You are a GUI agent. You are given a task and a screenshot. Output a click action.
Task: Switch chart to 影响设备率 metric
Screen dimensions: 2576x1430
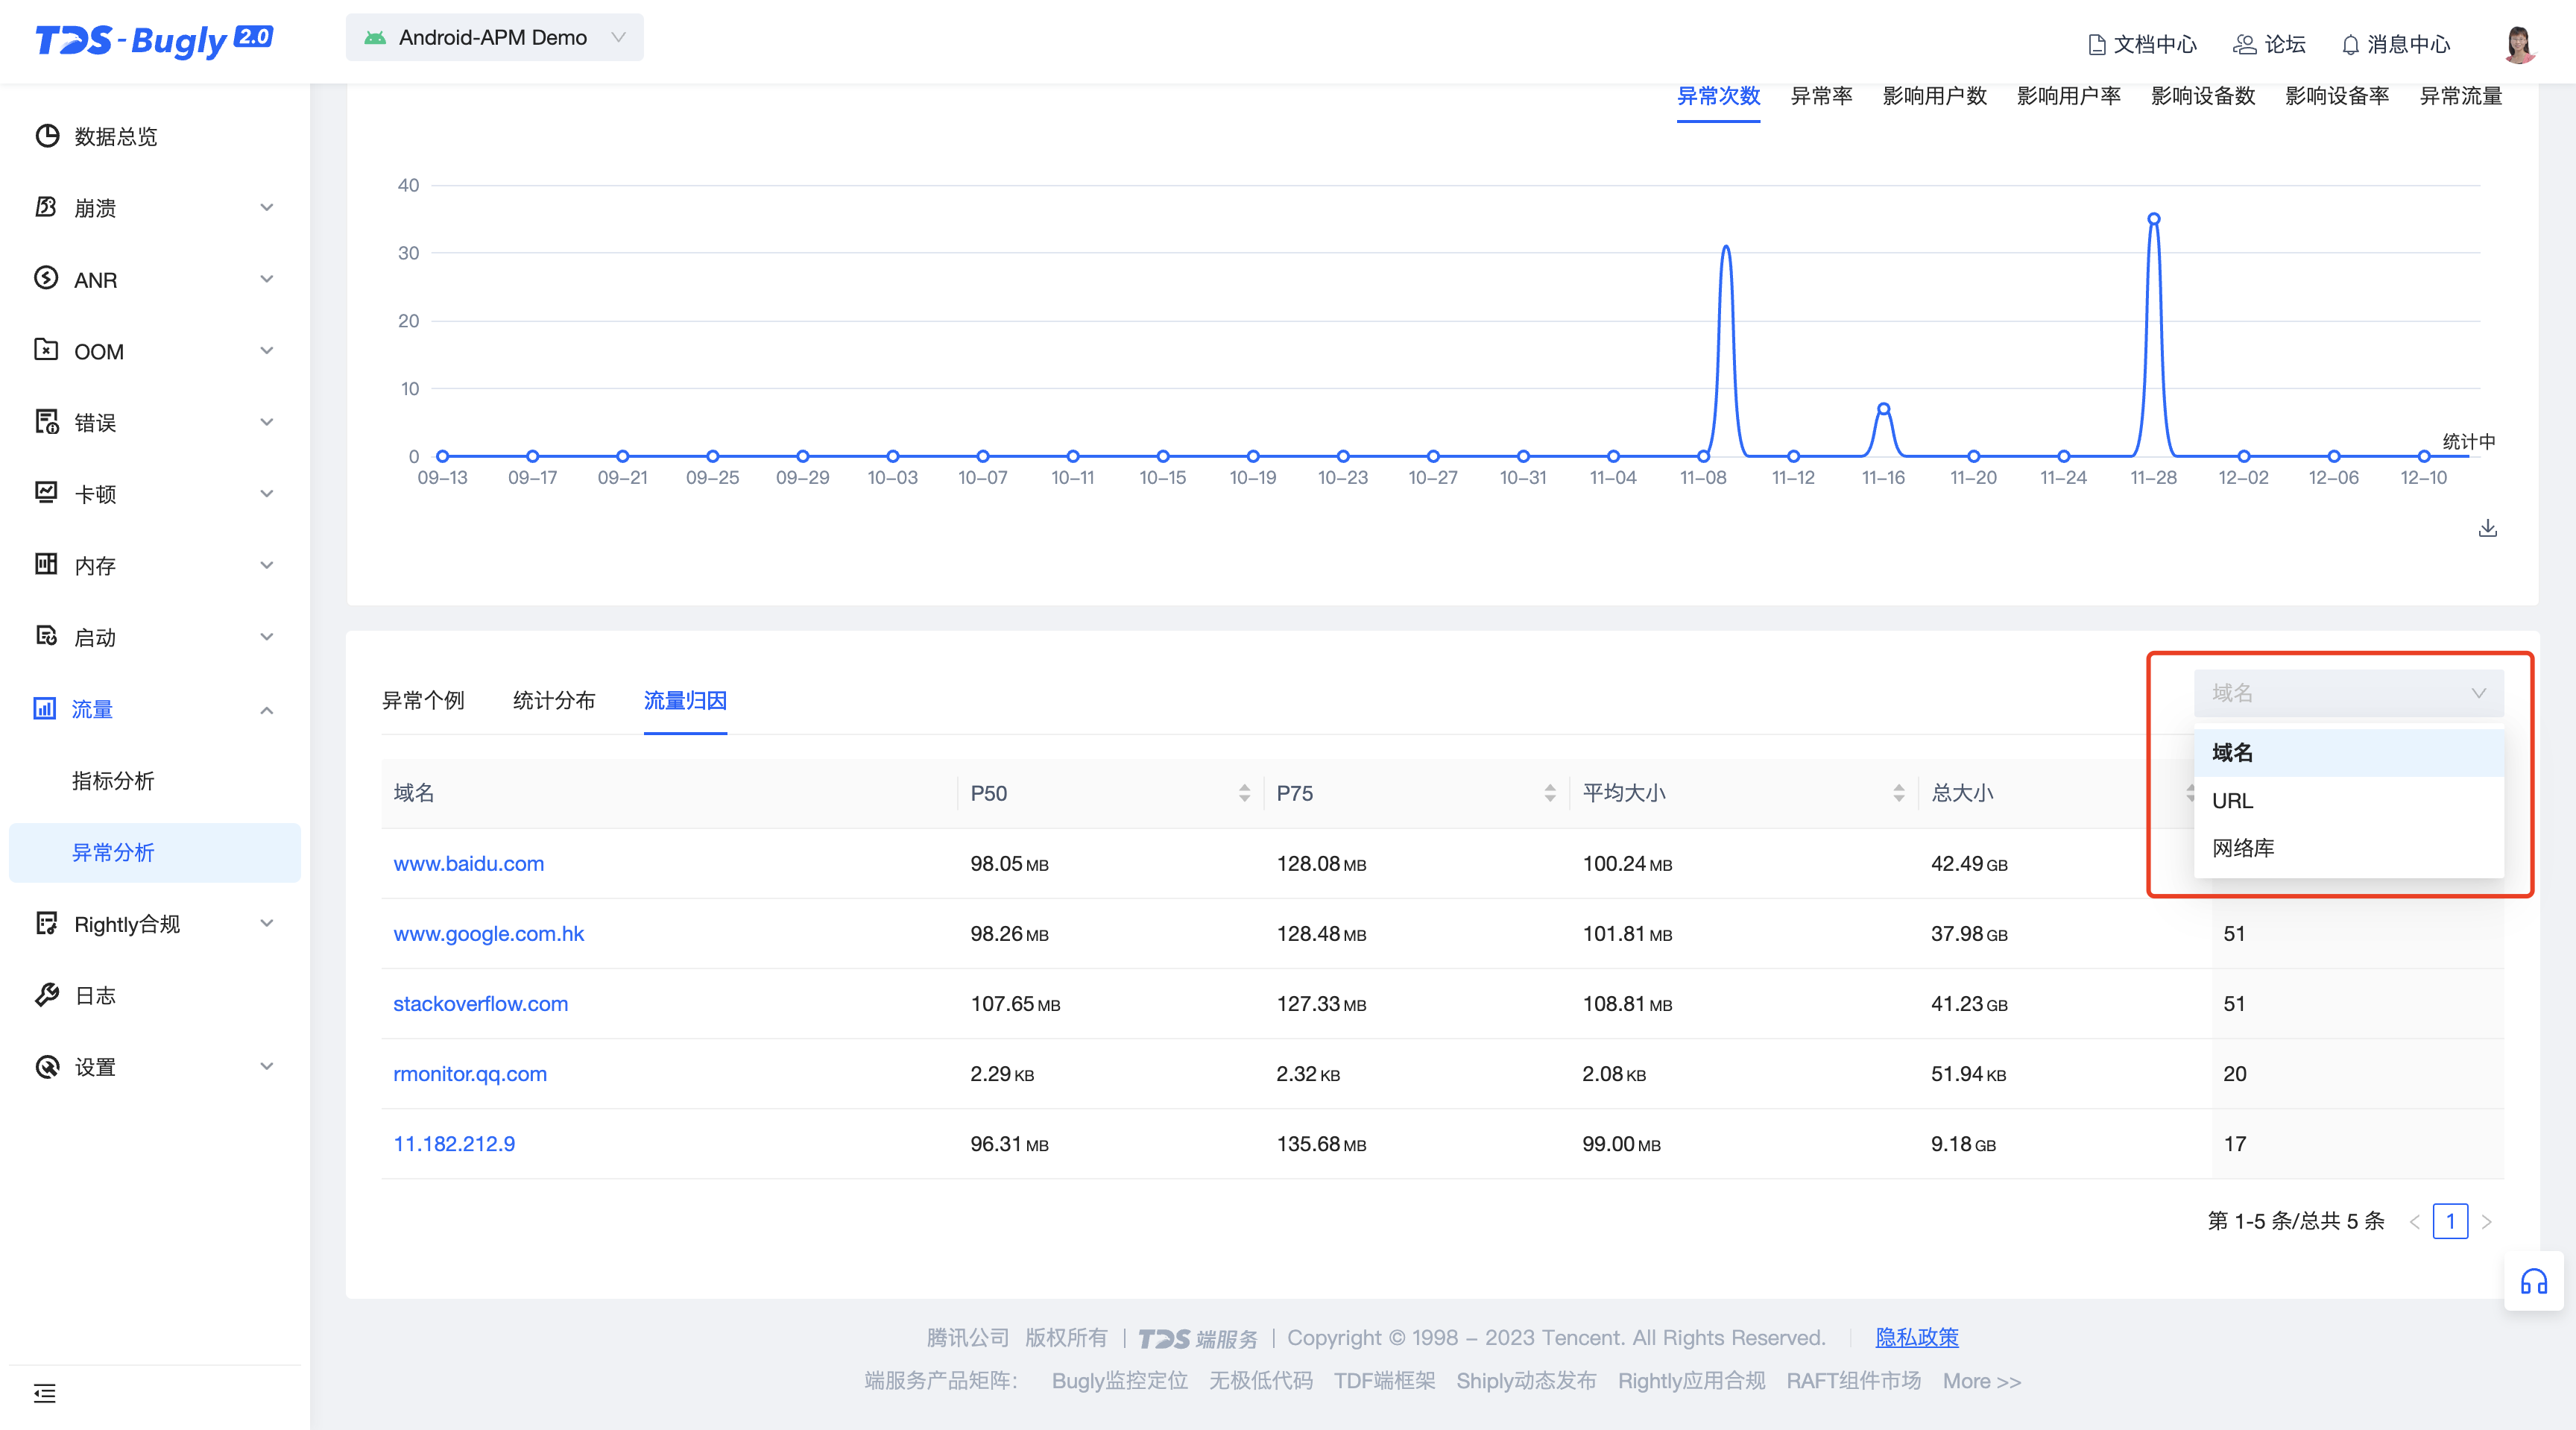coord(2337,96)
